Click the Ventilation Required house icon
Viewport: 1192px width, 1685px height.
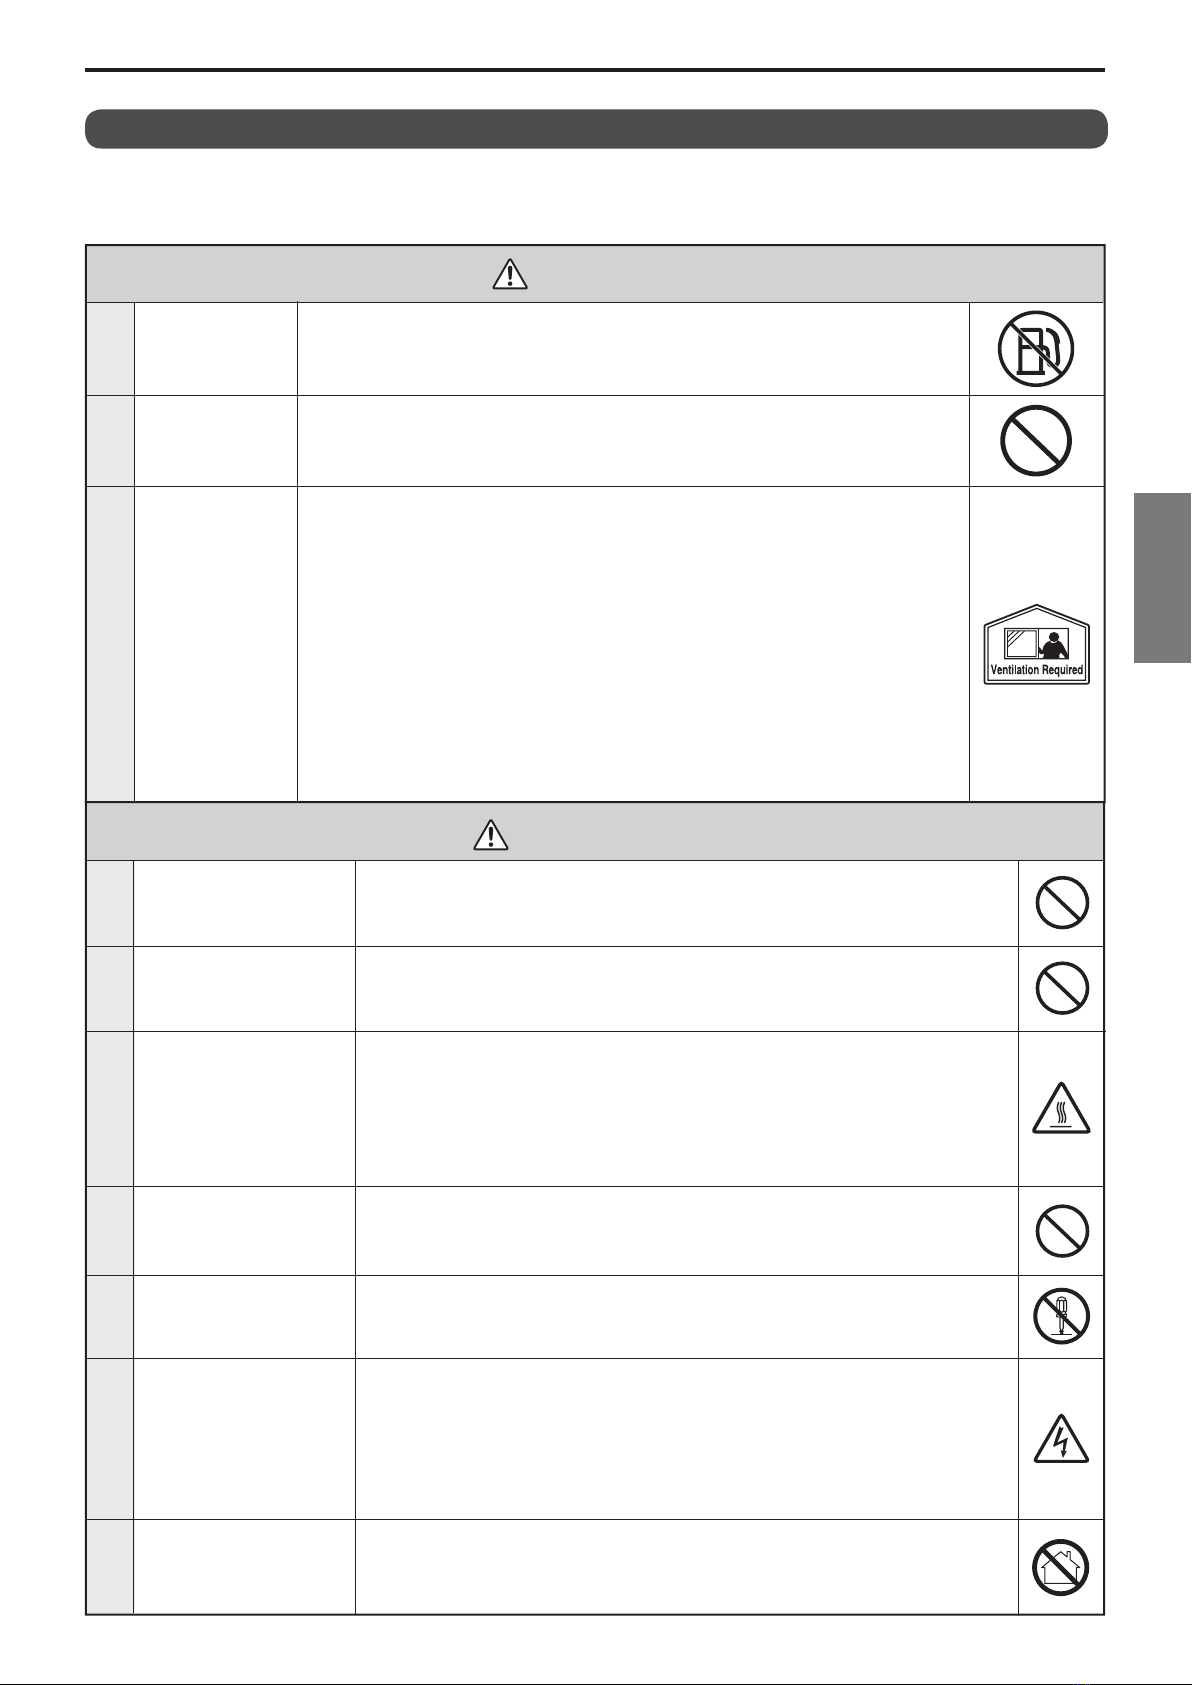point(1036,644)
